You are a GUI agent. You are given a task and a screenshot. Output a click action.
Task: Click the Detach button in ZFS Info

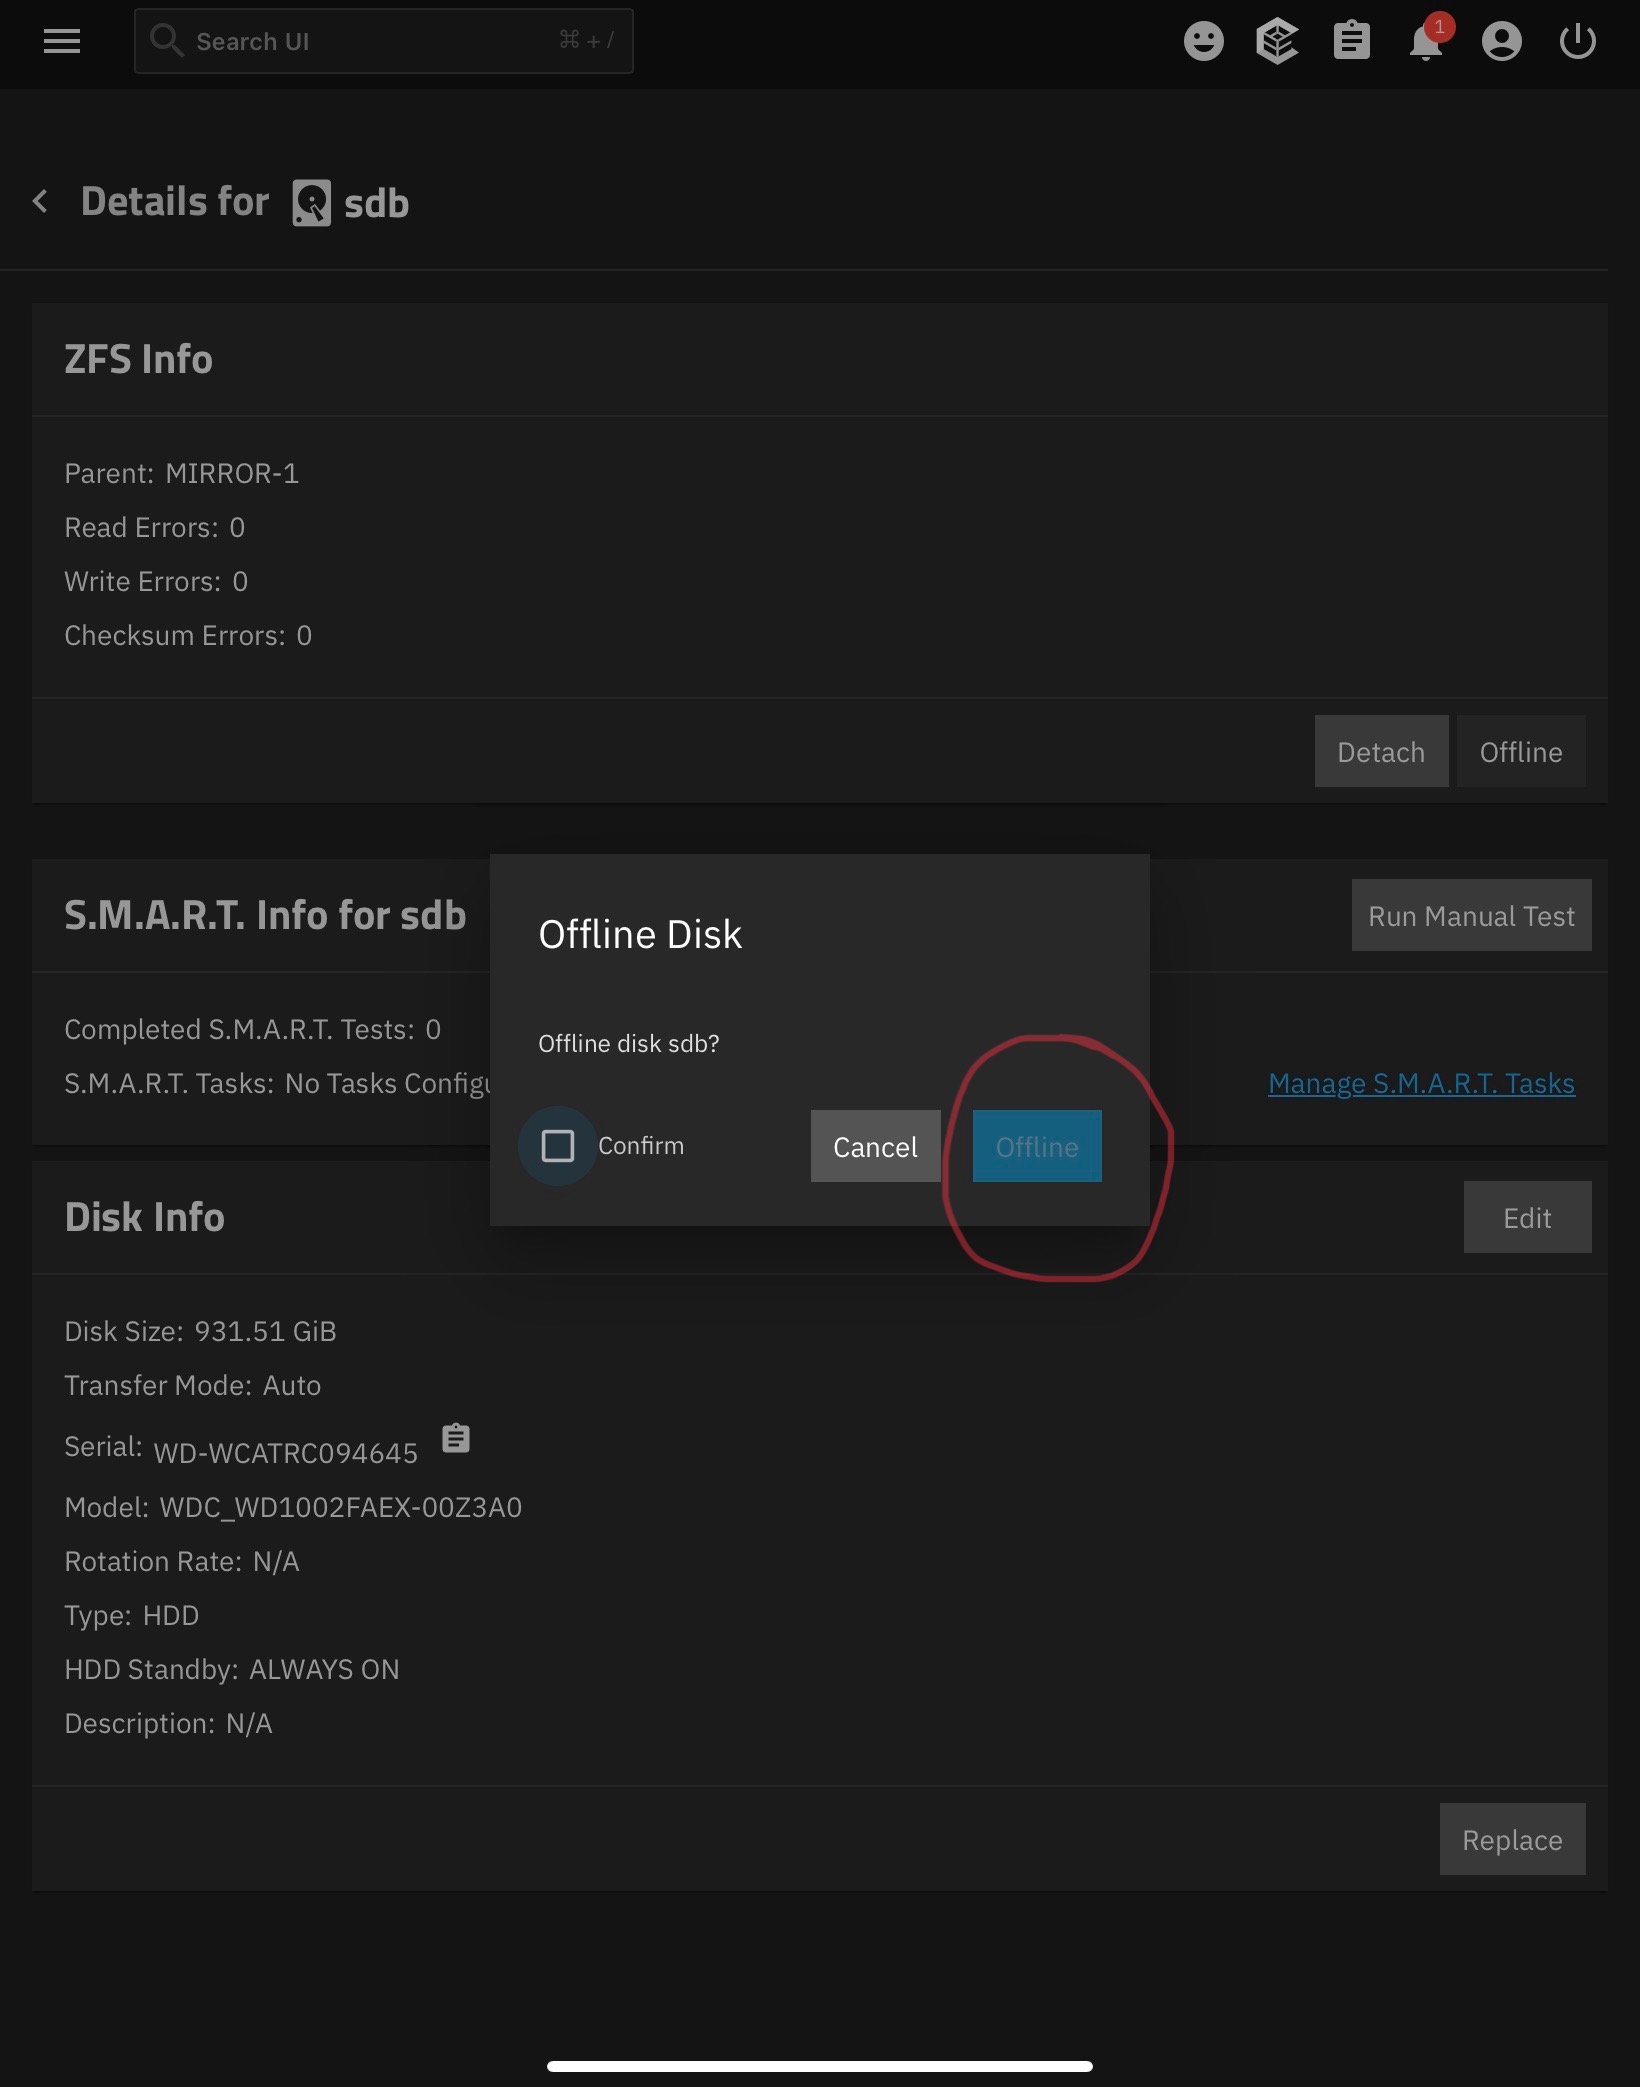(1381, 752)
